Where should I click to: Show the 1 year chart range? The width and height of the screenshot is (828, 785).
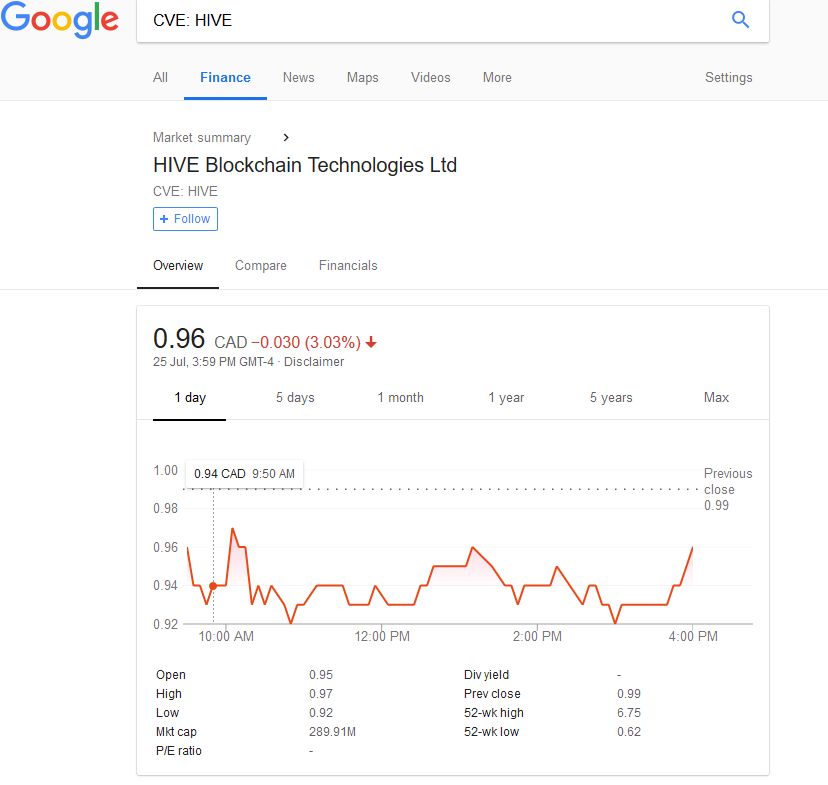pos(506,398)
